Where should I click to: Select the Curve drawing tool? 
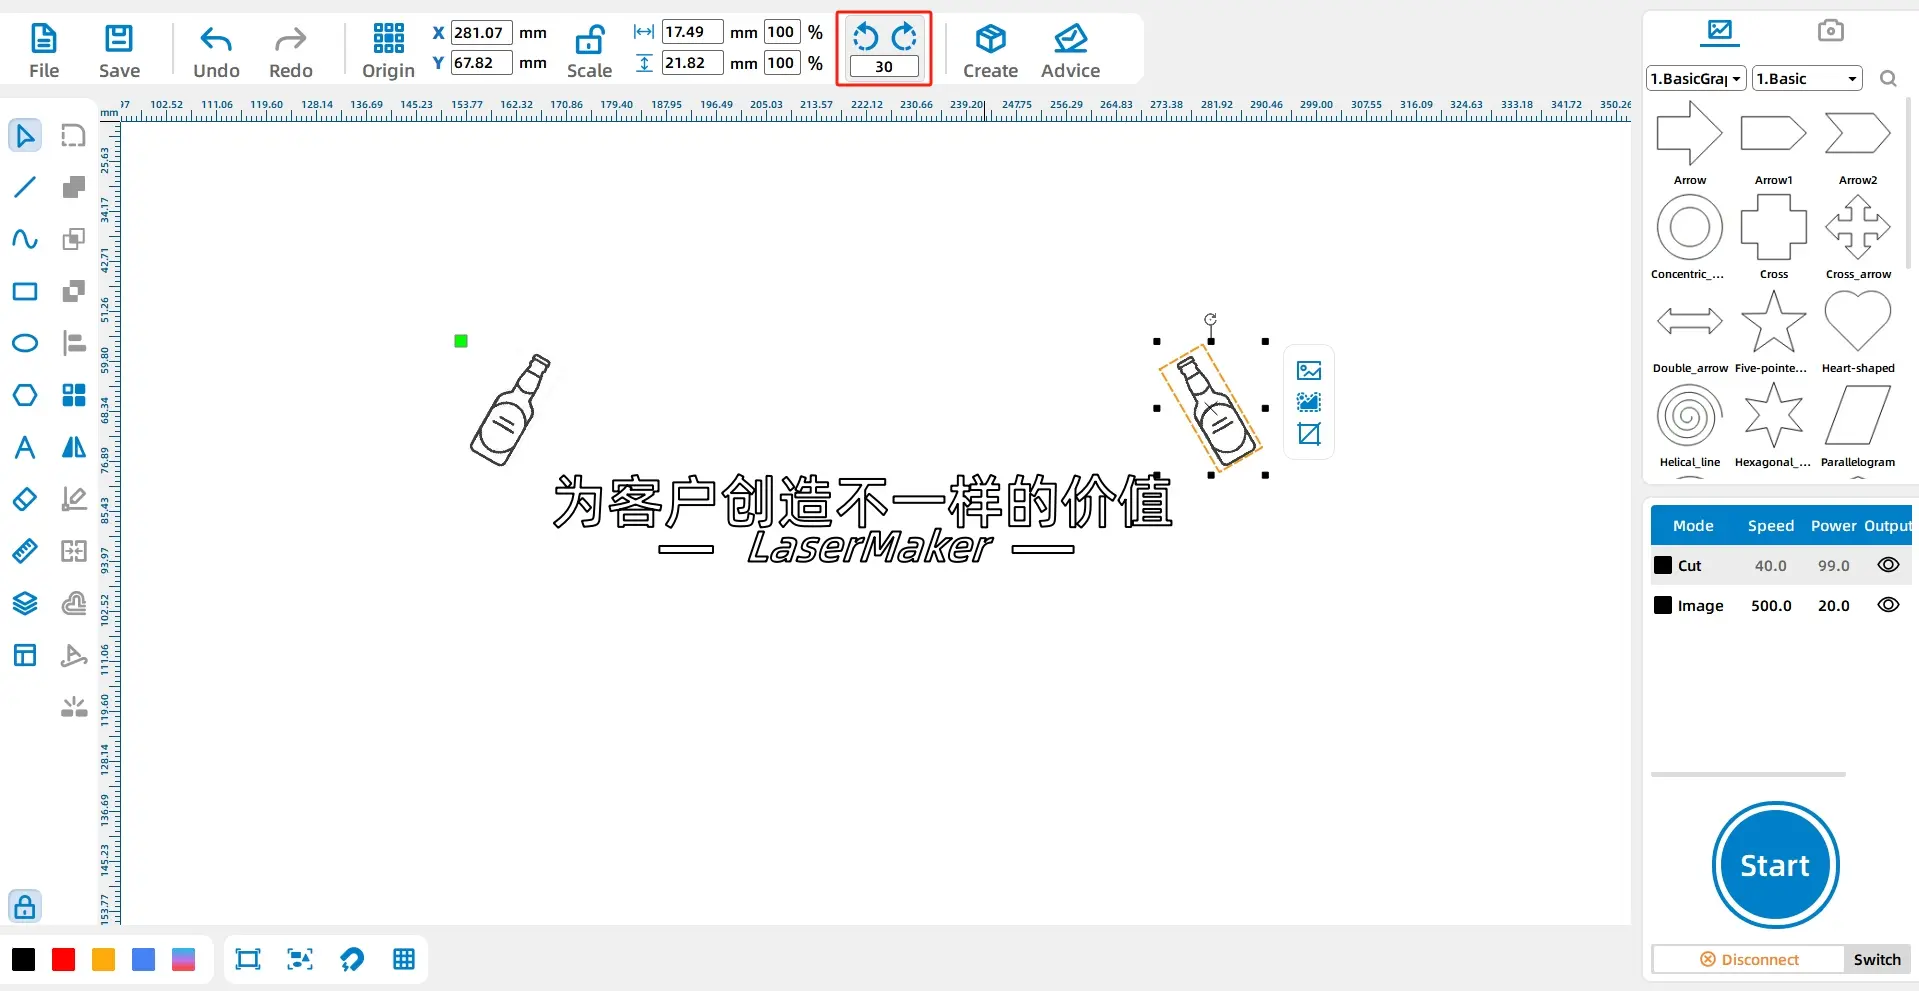(x=25, y=239)
